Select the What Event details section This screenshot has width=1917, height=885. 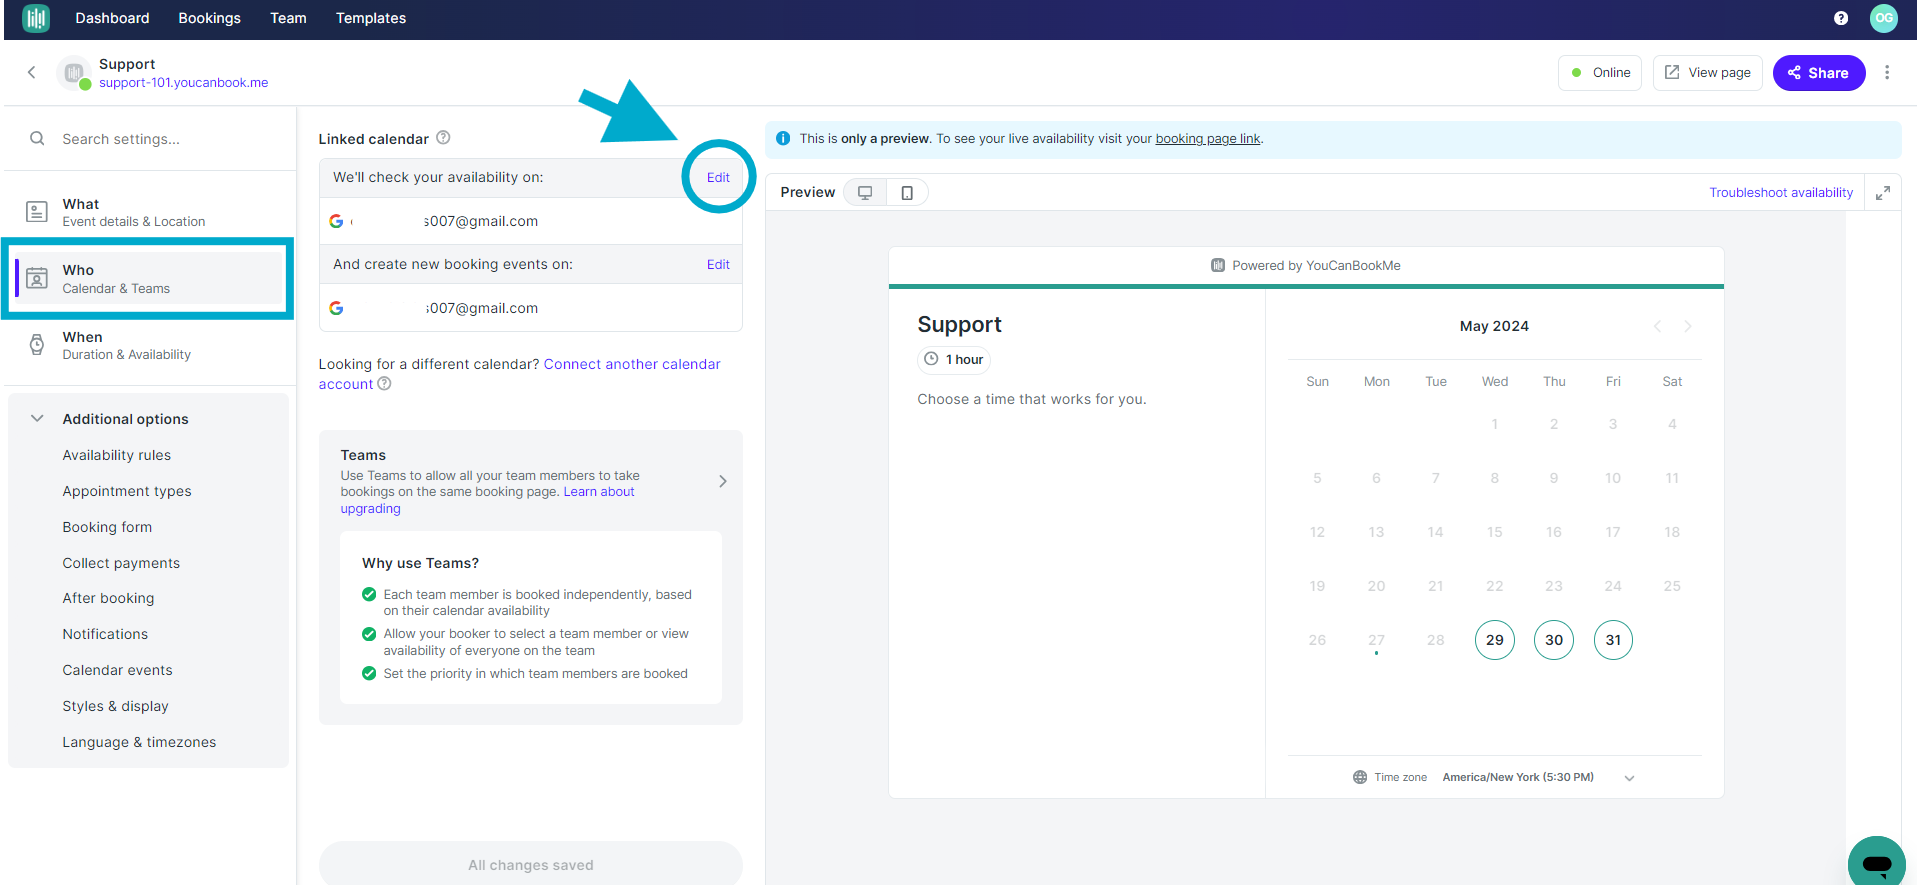(148, 212)
